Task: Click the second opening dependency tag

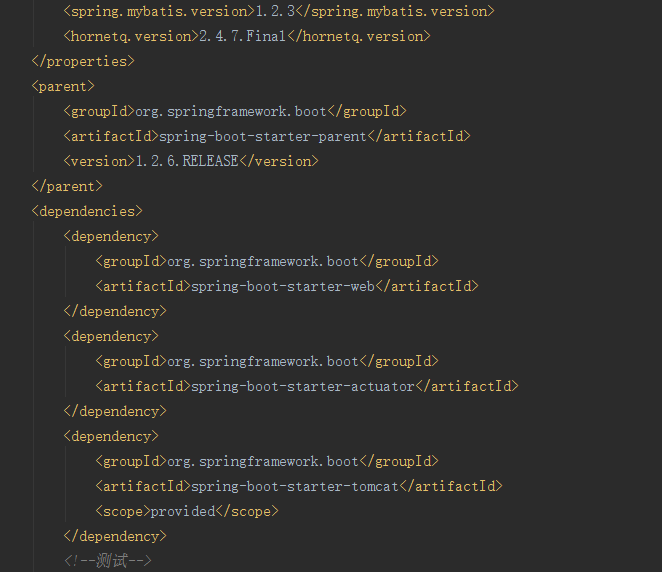Action: click(x=111, y=336)
